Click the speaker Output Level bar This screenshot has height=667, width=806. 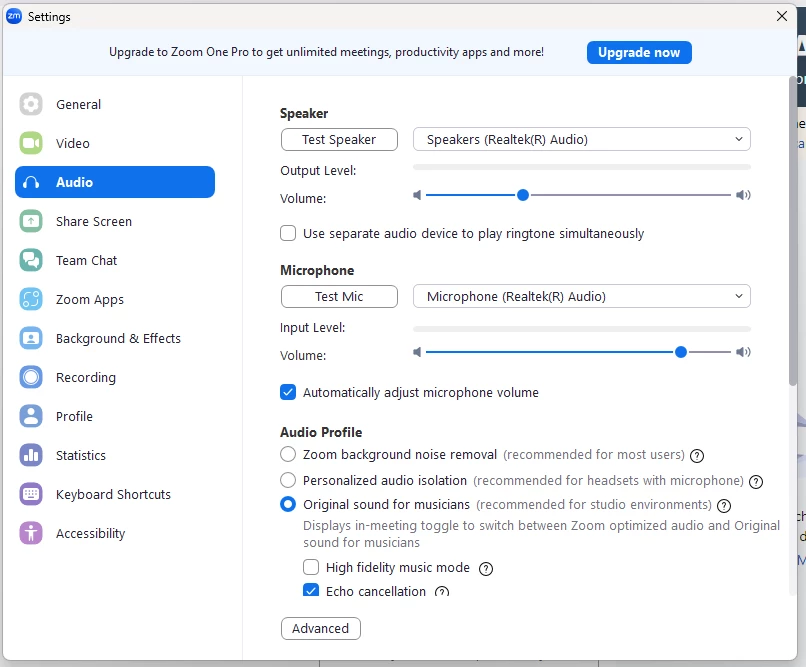tap(581, 168)
